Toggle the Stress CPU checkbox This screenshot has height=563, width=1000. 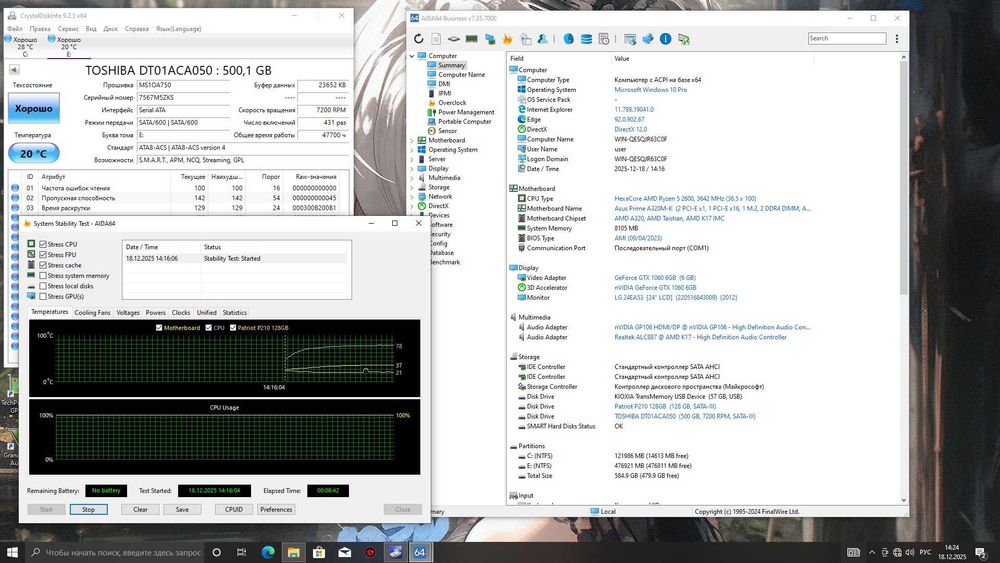43,244
